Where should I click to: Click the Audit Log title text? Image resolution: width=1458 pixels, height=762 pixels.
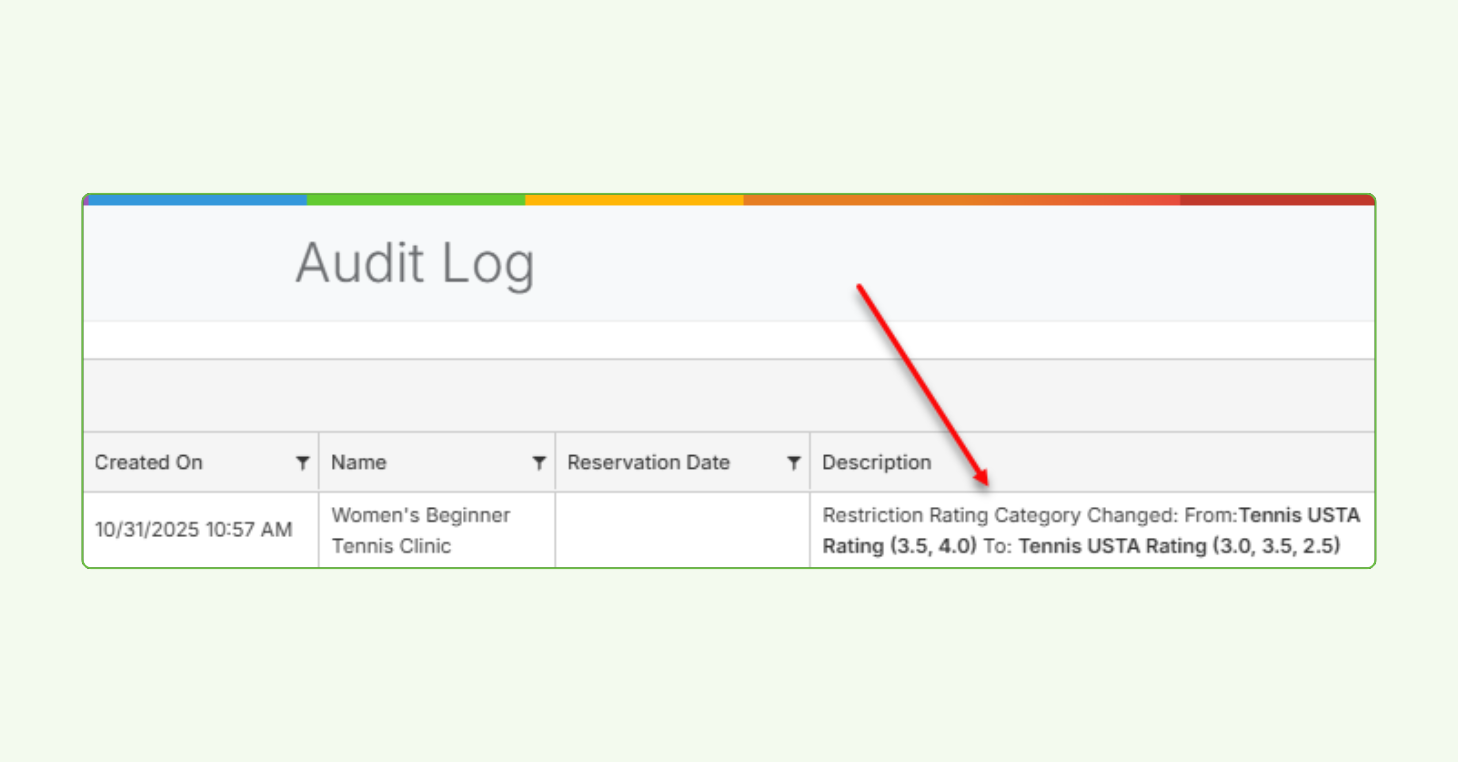tap(415, 263)
